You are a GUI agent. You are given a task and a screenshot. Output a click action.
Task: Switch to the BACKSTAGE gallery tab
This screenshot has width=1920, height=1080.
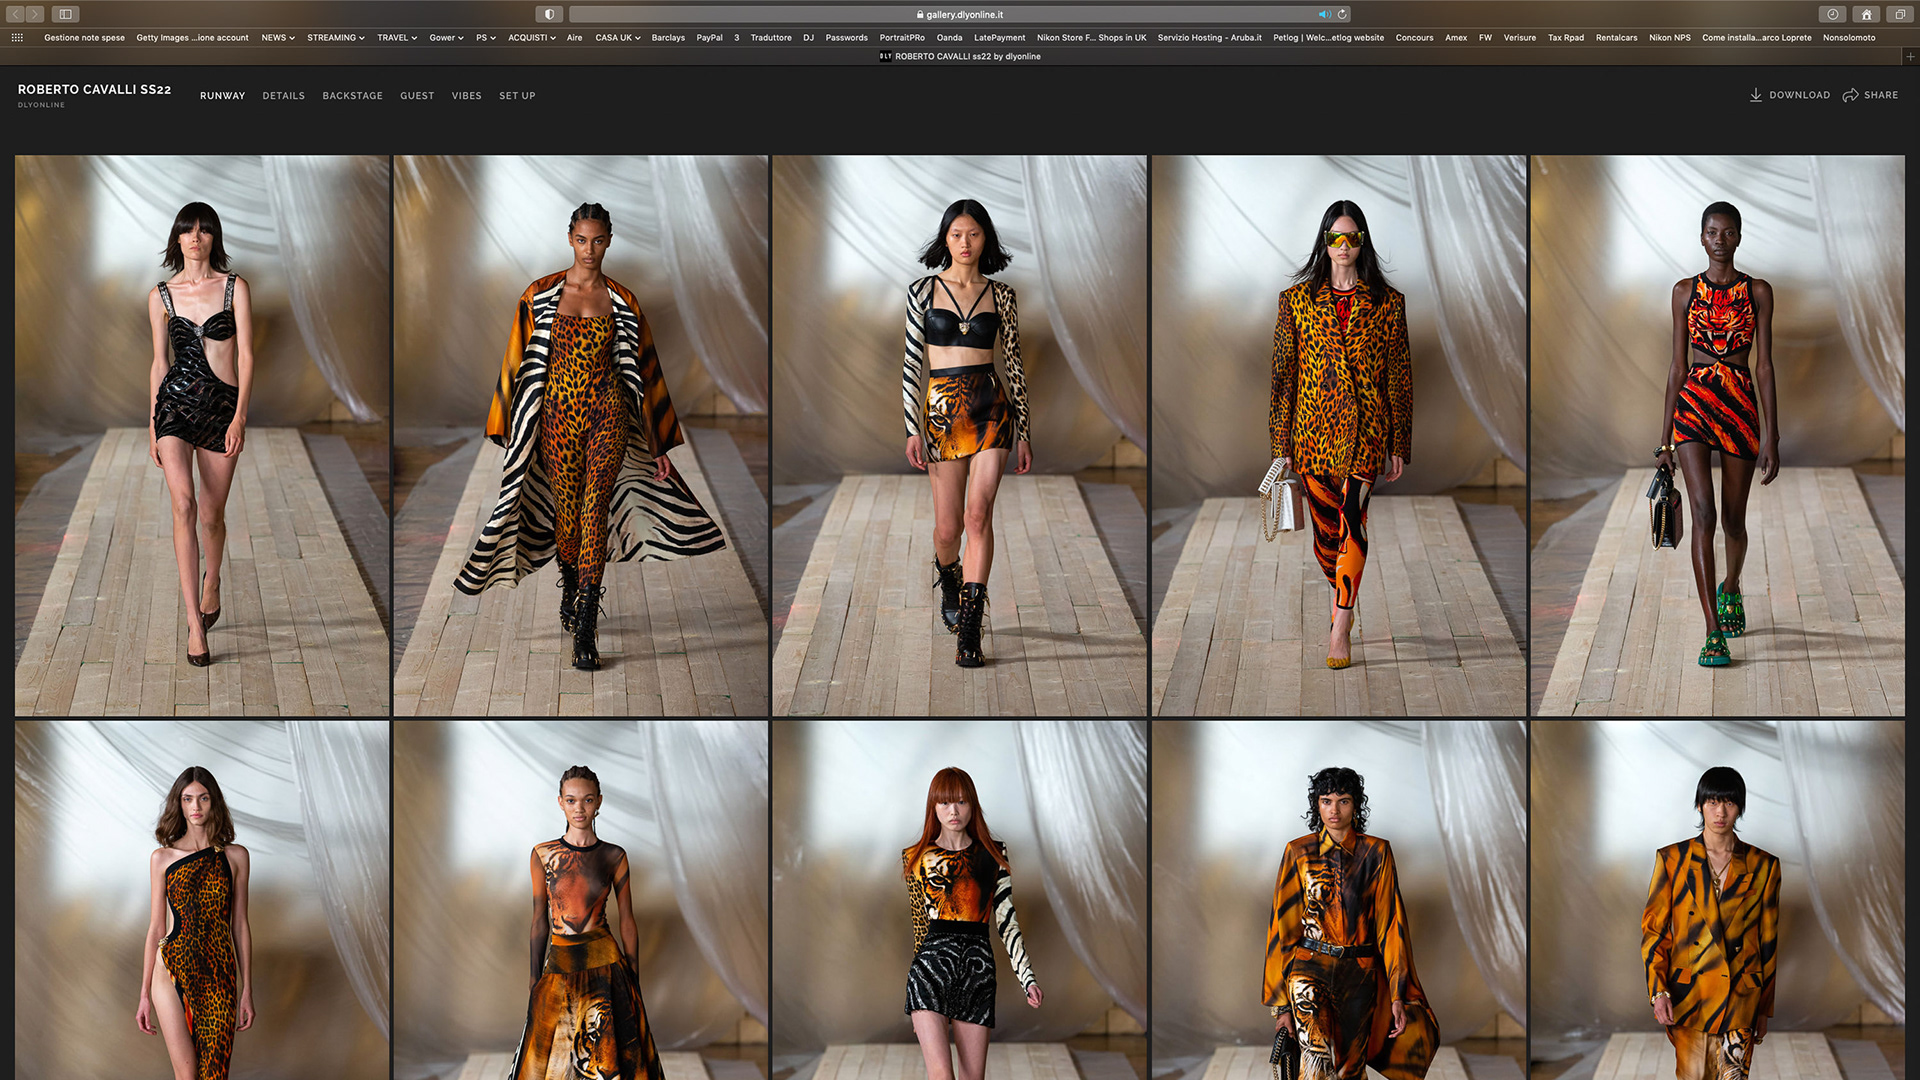[x=352, y=96]
